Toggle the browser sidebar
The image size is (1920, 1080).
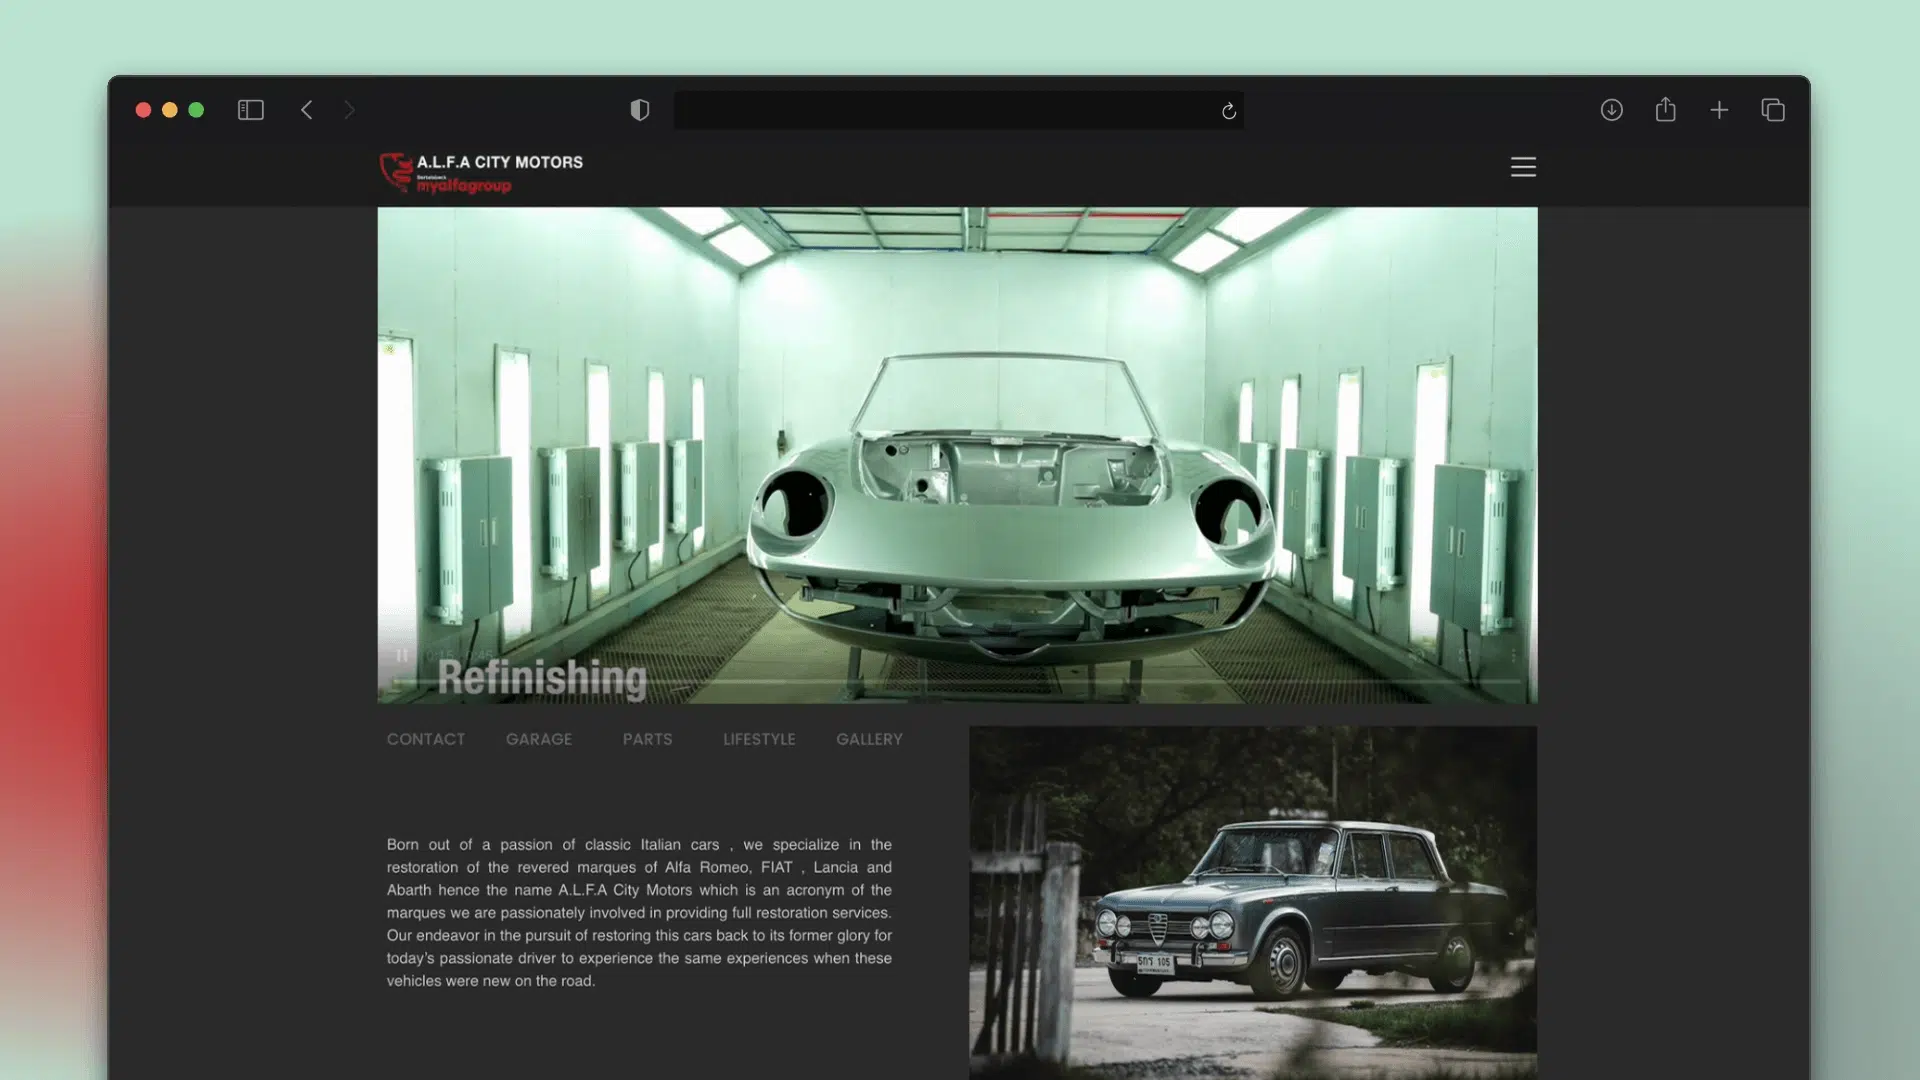pyautogui.click(x=250, y=110)
